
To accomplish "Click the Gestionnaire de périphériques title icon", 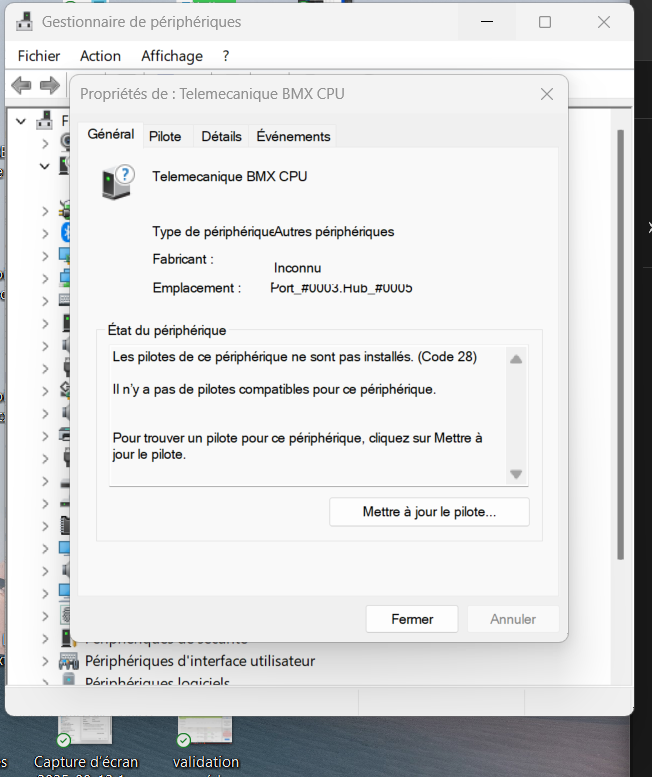I will coord(24,22).
